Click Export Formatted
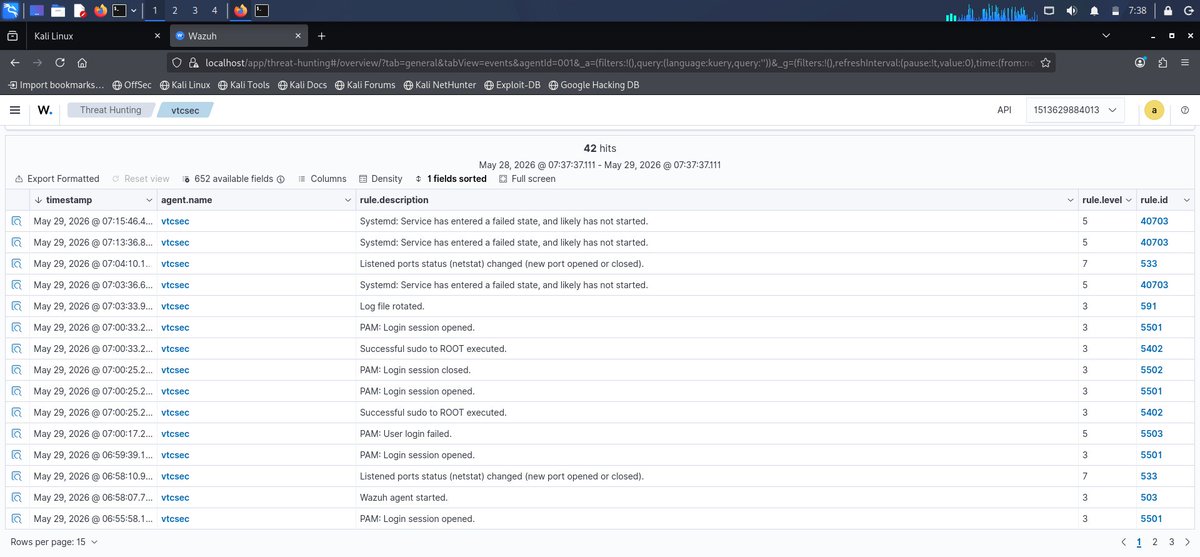 point(57,179)
